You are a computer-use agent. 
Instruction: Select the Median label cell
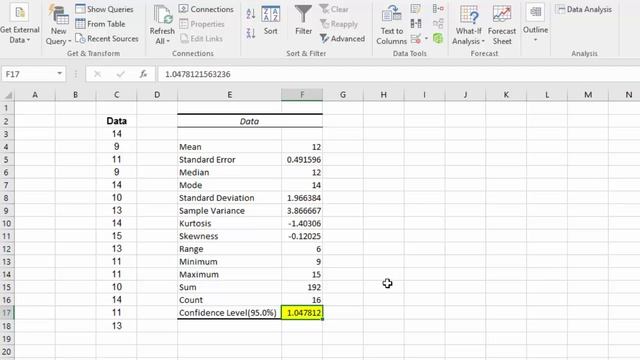(229, 172)
